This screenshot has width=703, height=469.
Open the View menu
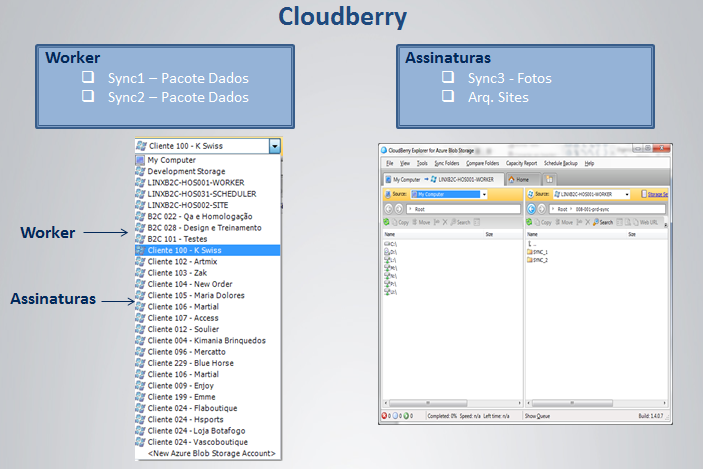(x=405, y=163)
